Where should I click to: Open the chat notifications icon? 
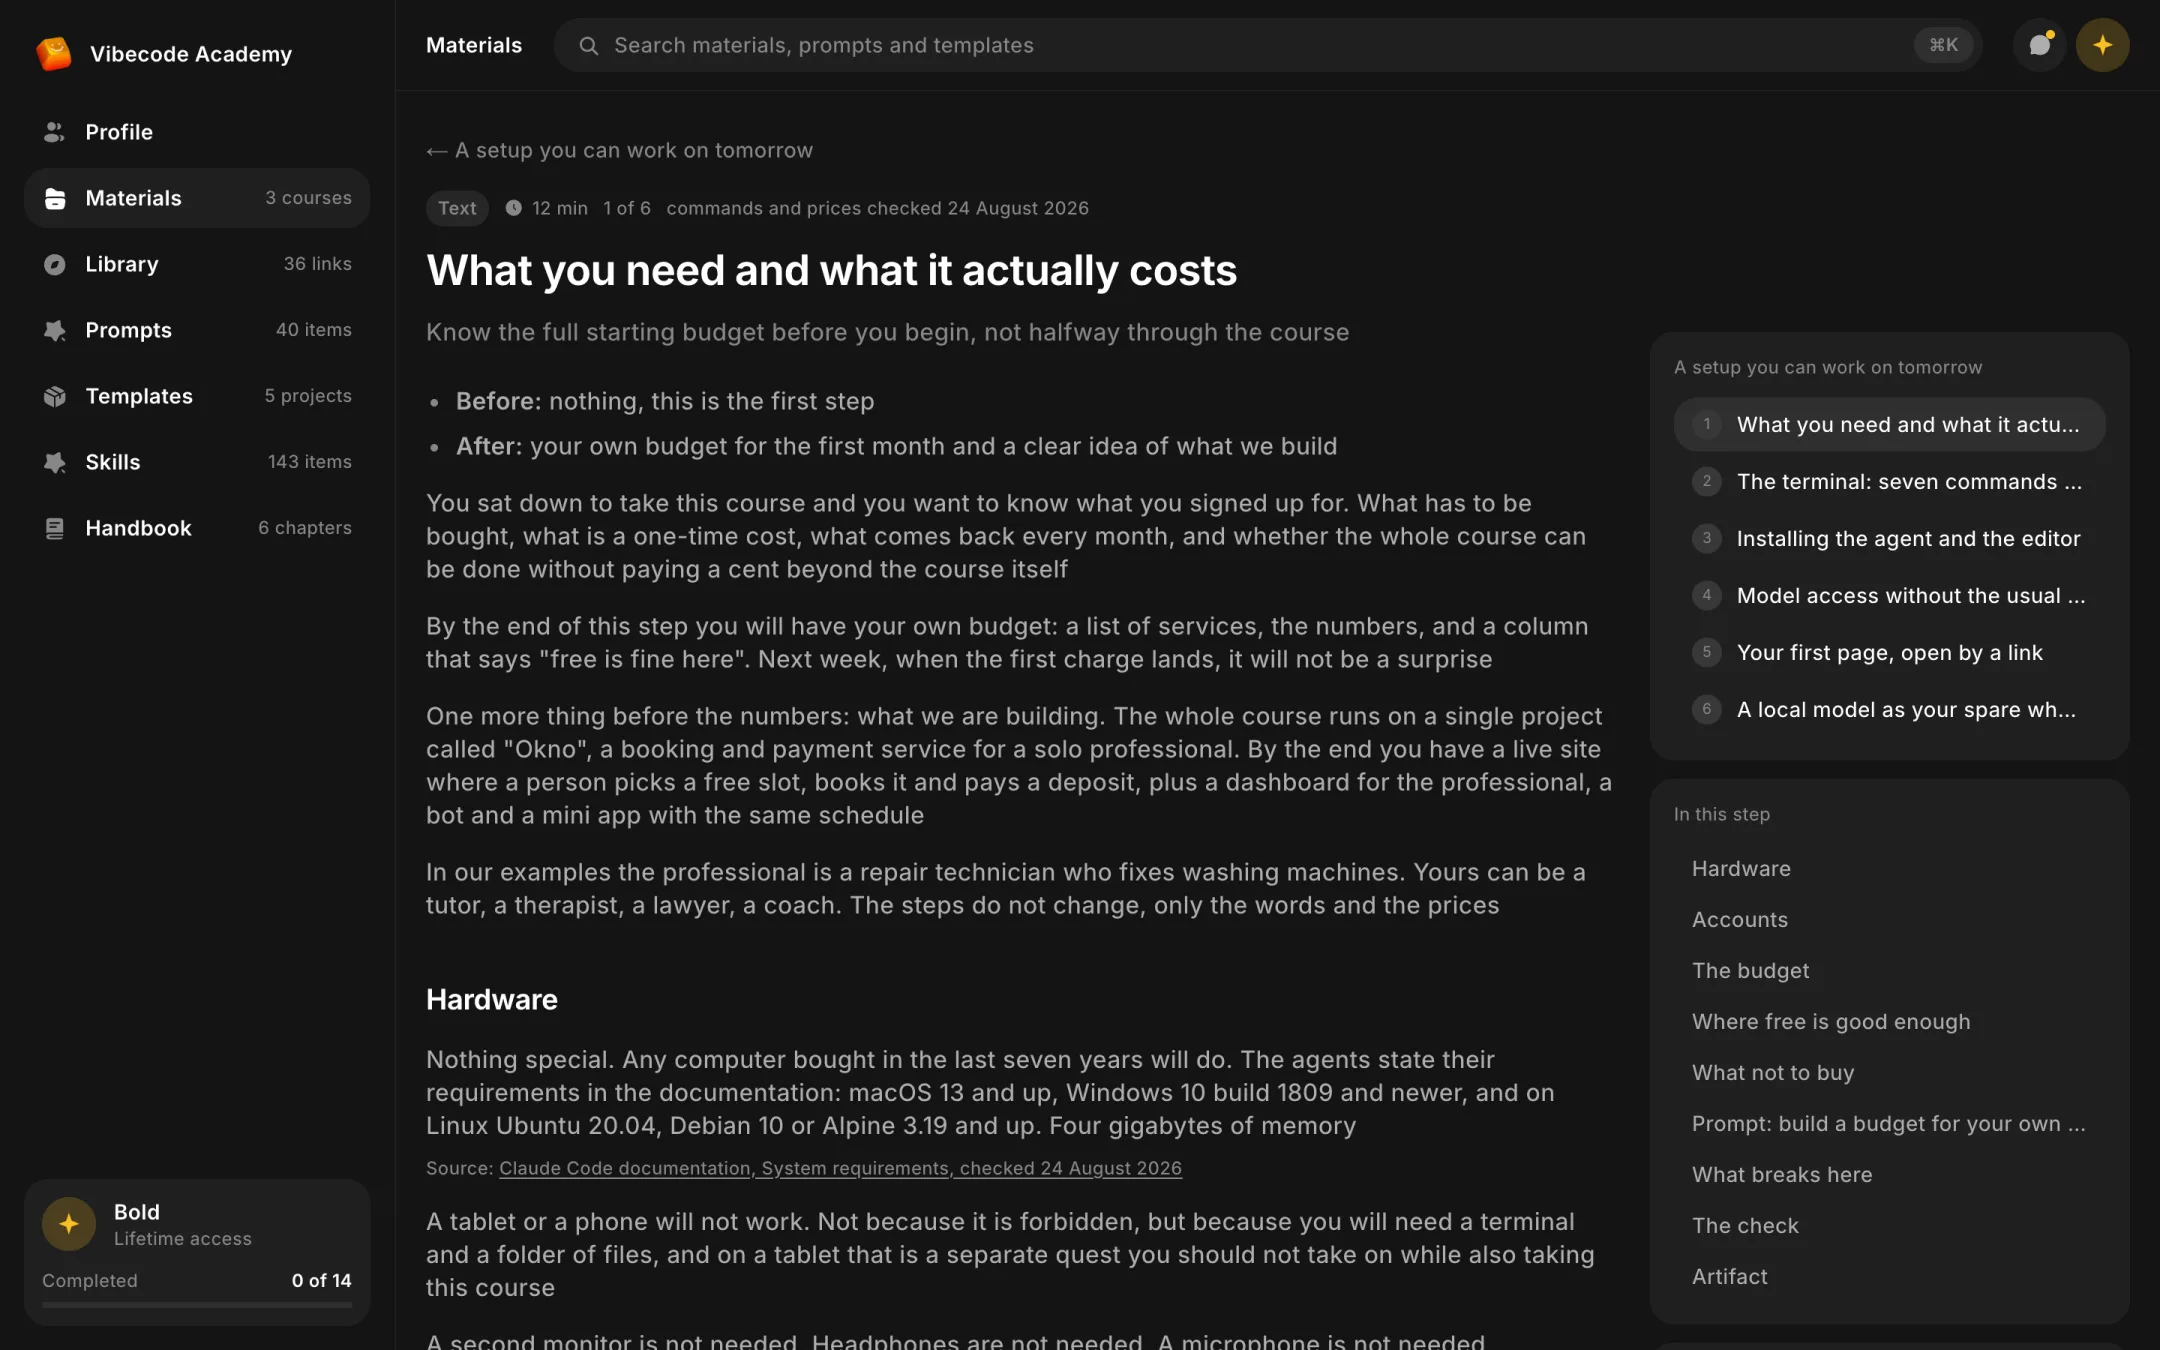click(x=2040, y=45)
